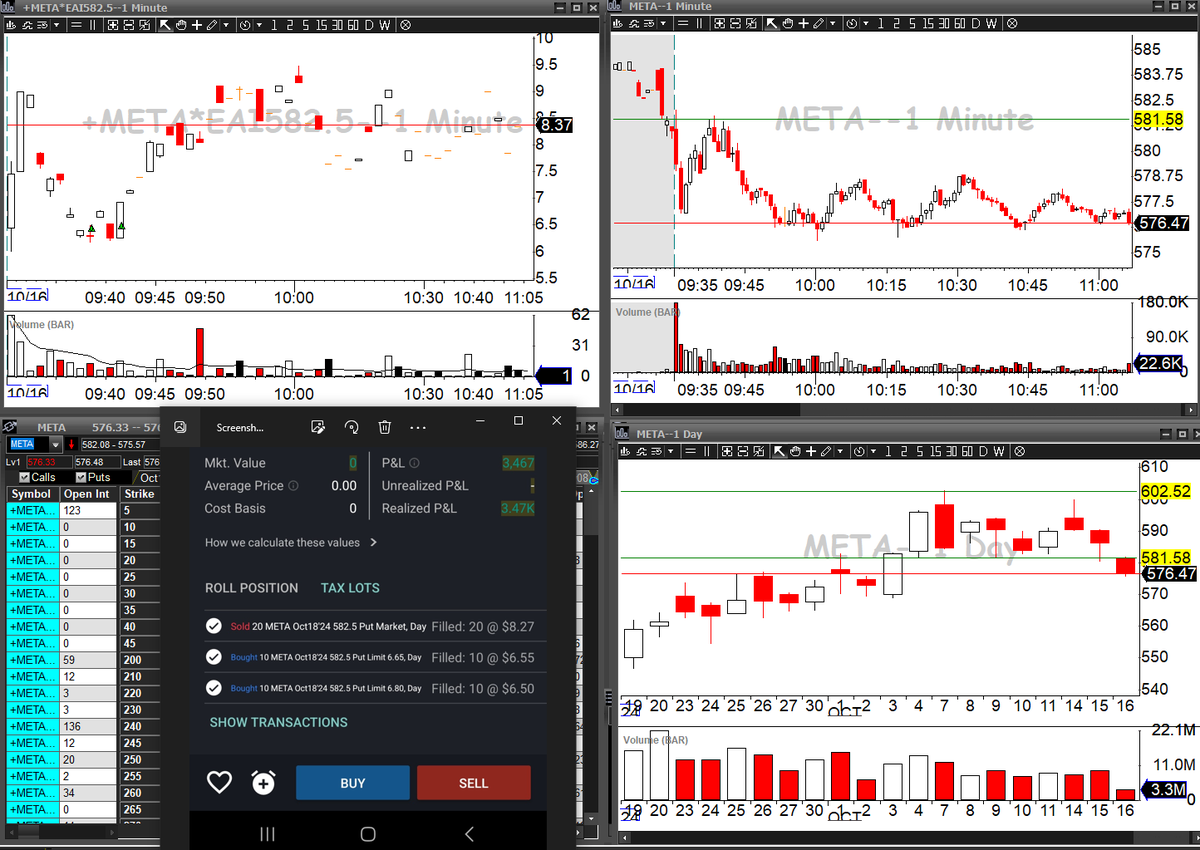Click the symbol input field showing META

click(28, 444)
